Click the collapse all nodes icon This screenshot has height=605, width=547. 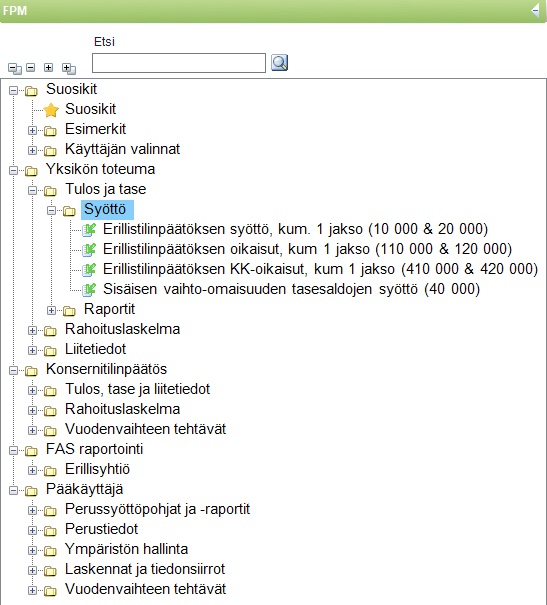[x=15, y=69]
